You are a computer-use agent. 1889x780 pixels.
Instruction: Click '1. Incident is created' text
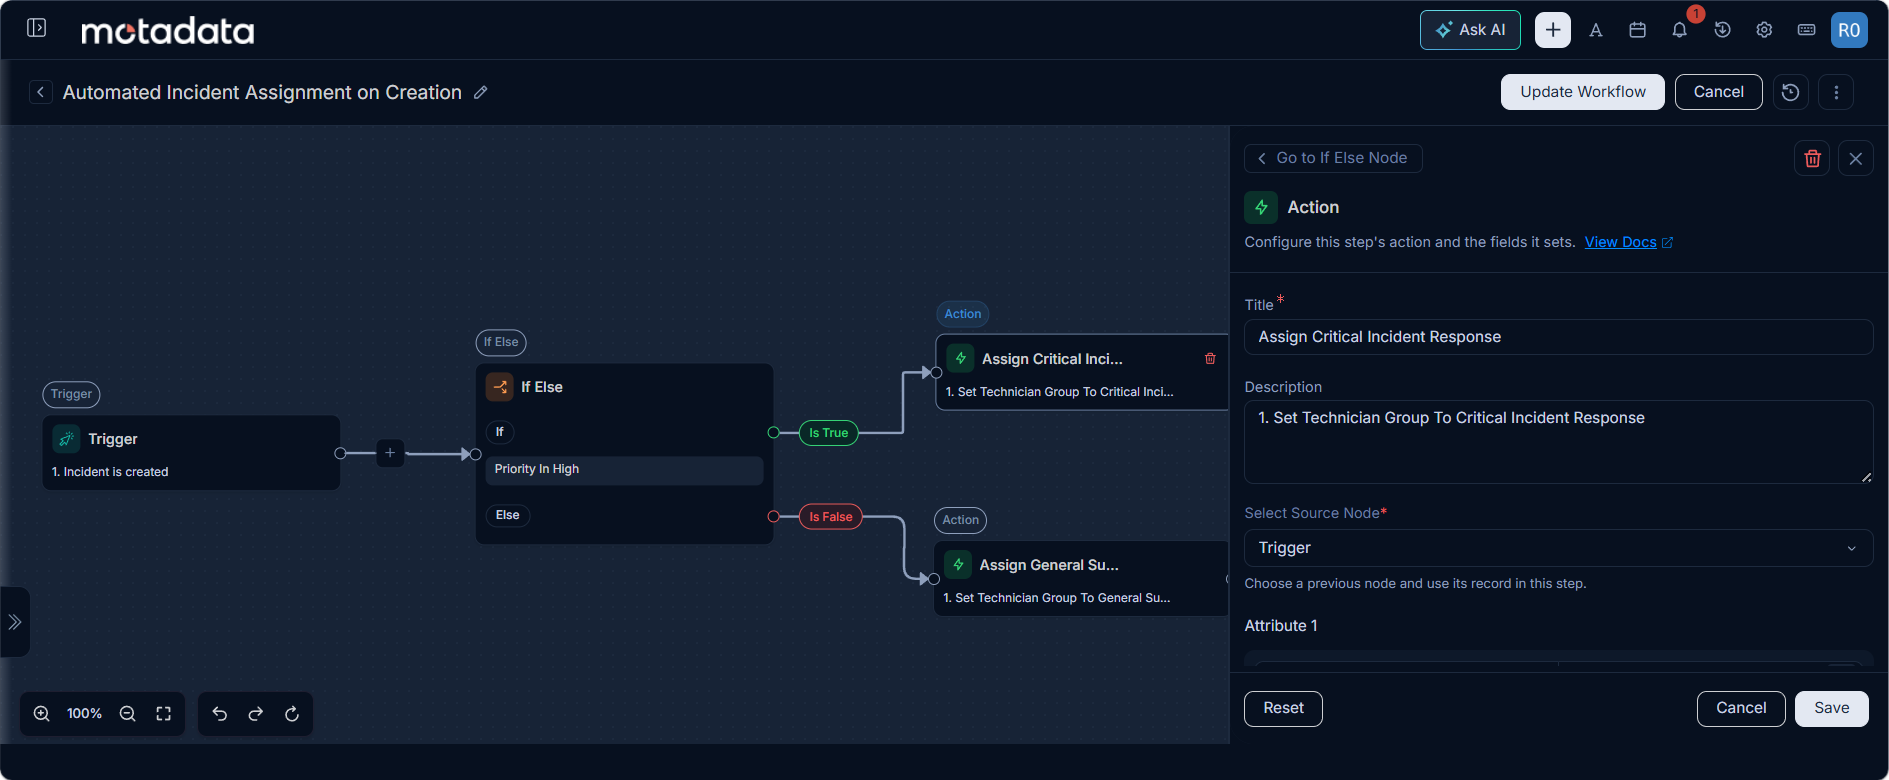[110, 472]
